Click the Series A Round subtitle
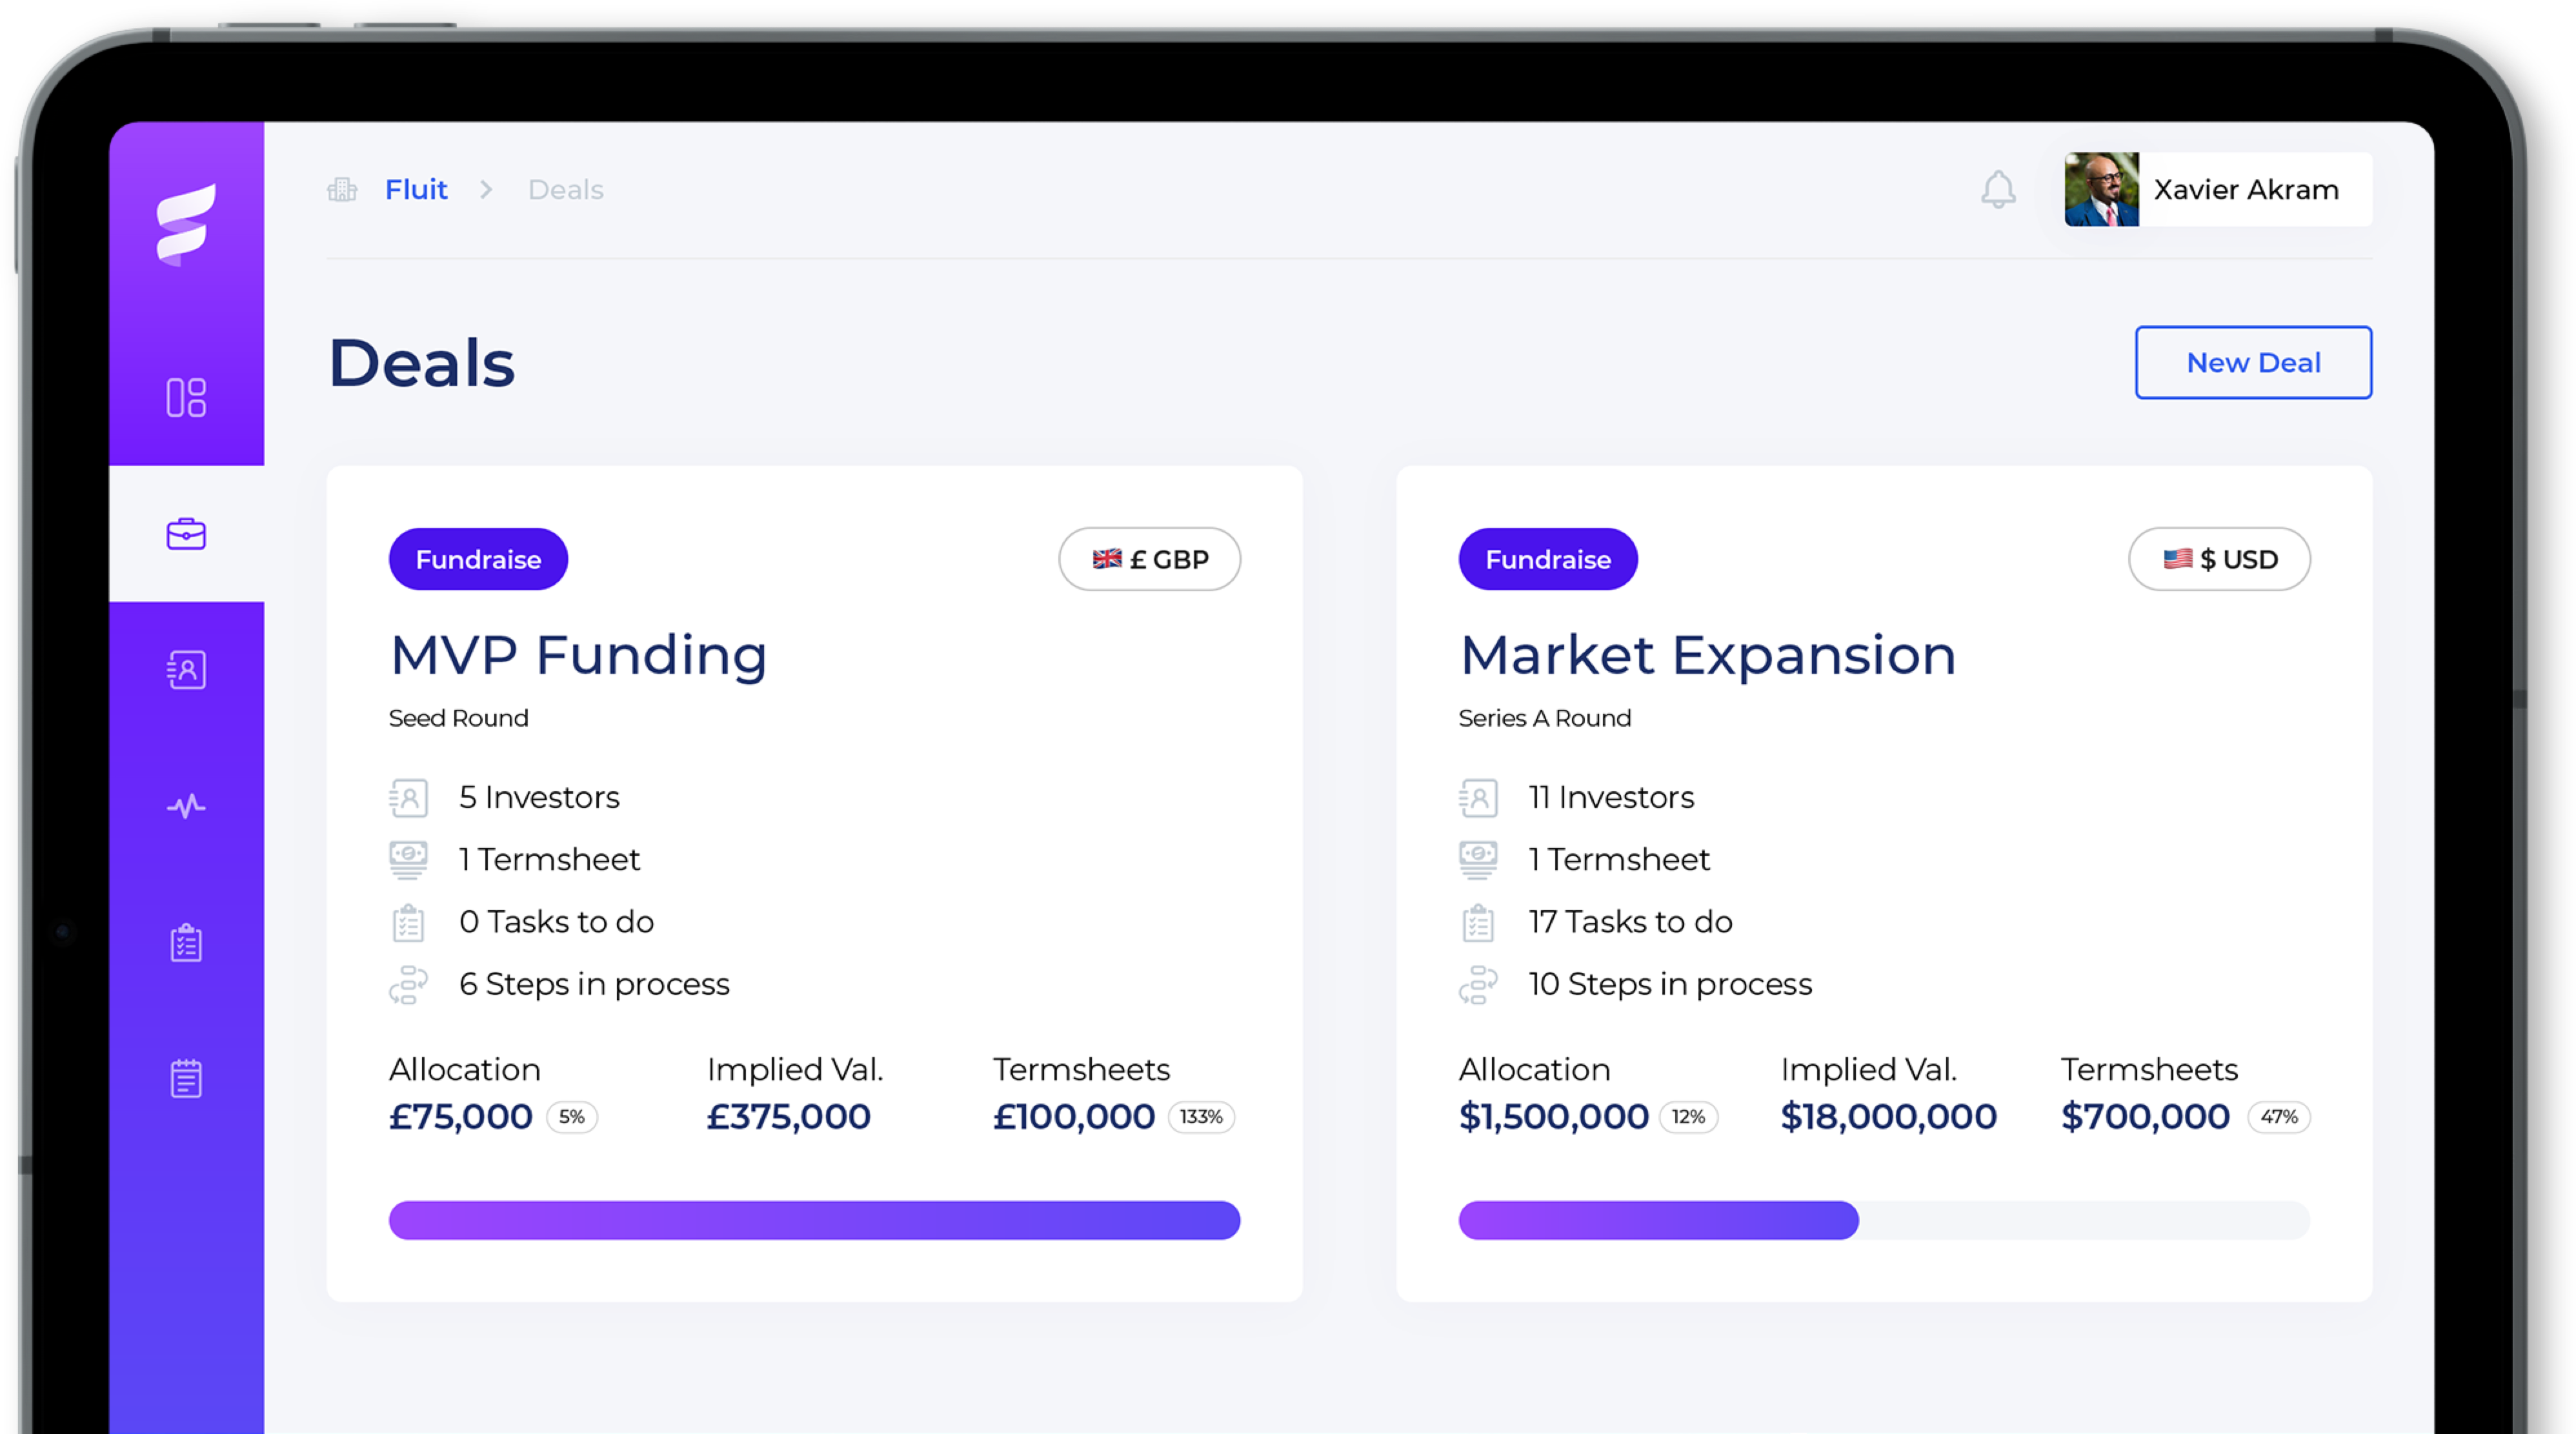Image resolution: width=2576 pixels, height=1434 pixels. (1544, 718)
